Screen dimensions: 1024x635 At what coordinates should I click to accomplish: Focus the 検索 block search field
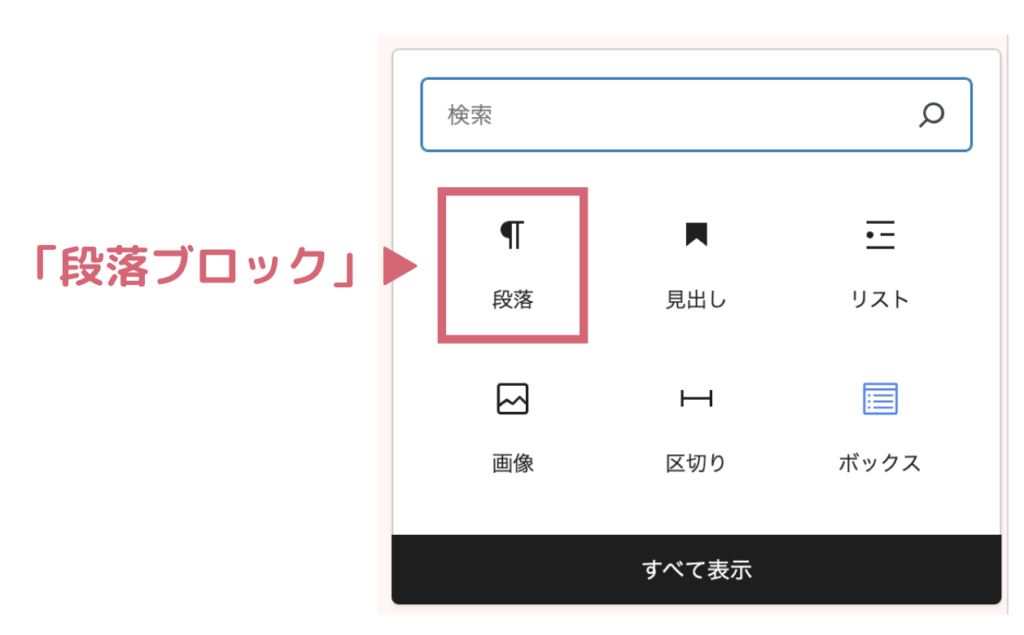(696, 115)
